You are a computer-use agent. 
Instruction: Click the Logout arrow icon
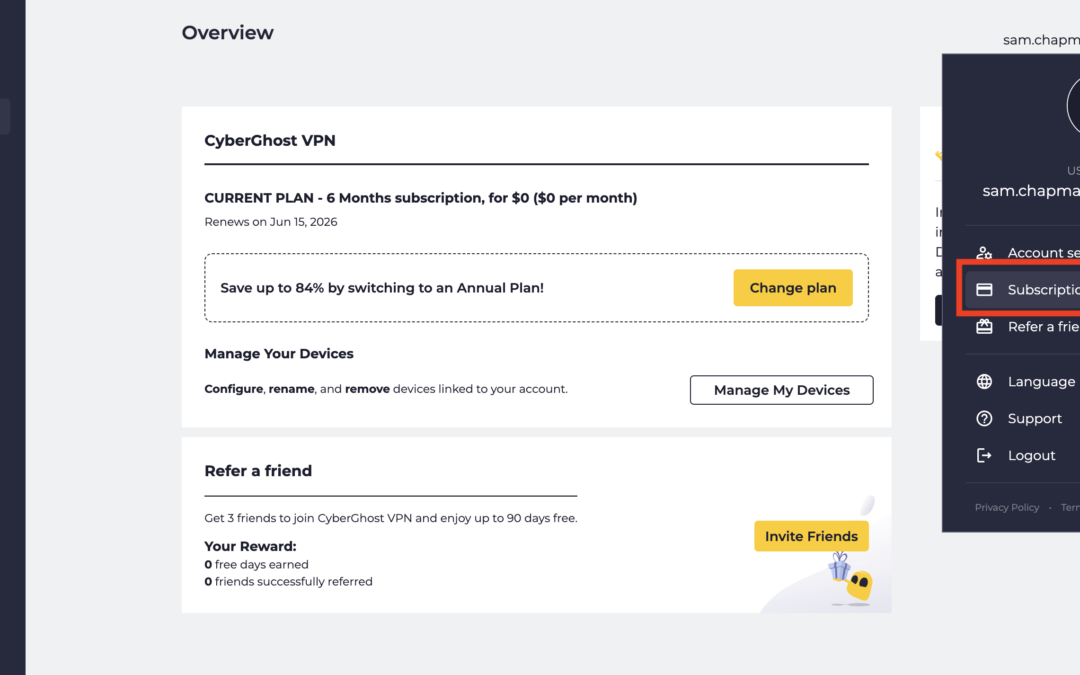984,456
